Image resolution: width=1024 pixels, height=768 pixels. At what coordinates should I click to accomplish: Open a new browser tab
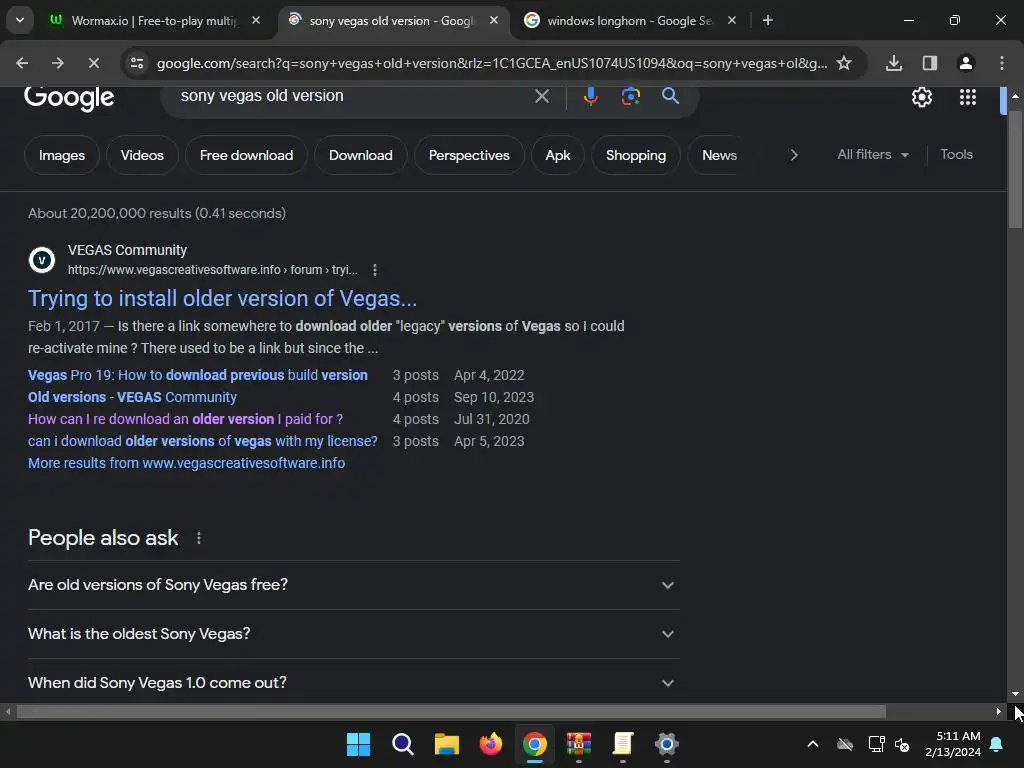coord(768,21)
